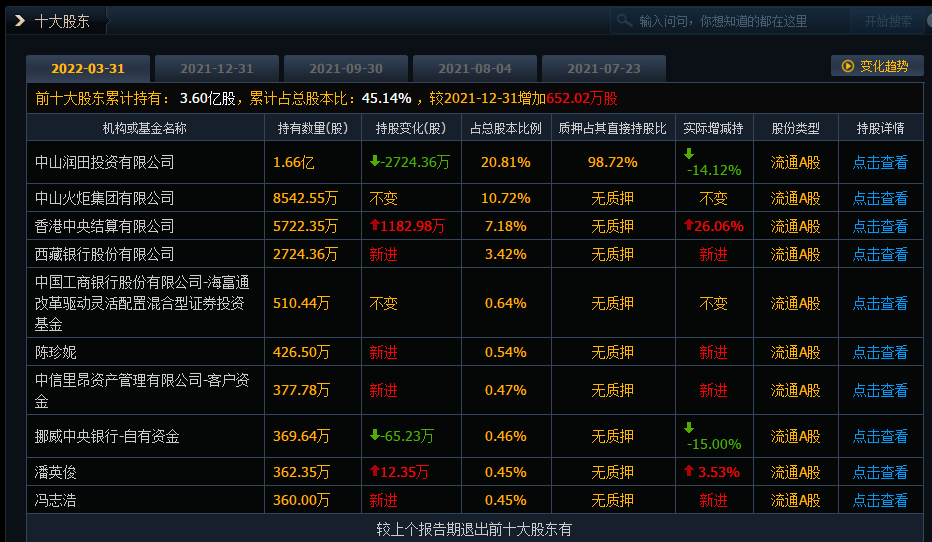Click the 5722.35万 holding amount
932x542 pixels.
pyautogui.click(x=305, y=226)
